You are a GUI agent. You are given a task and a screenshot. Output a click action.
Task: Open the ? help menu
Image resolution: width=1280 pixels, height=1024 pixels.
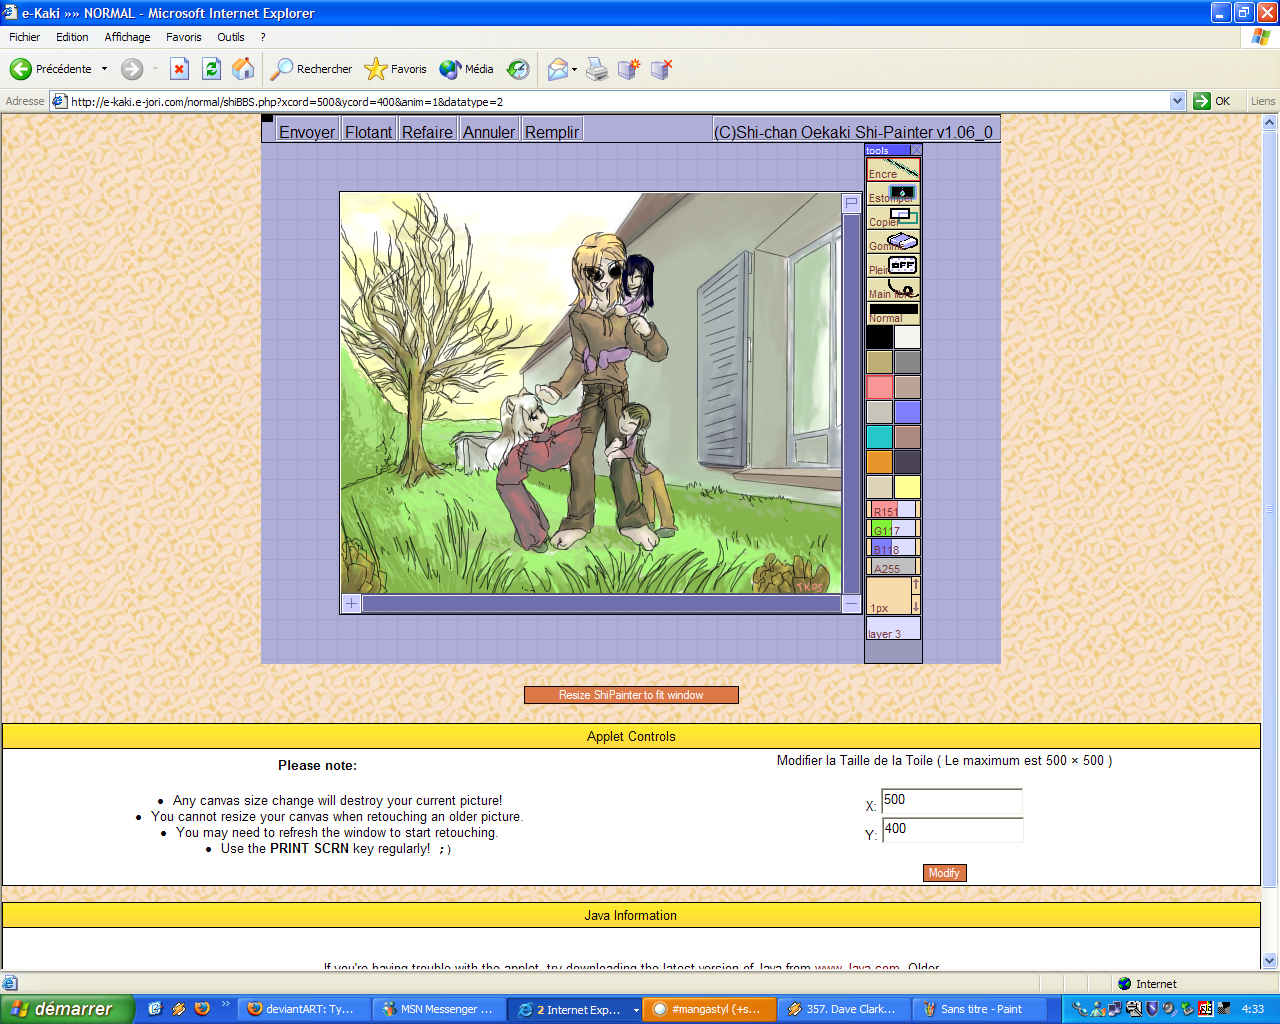tap(263, 37)
